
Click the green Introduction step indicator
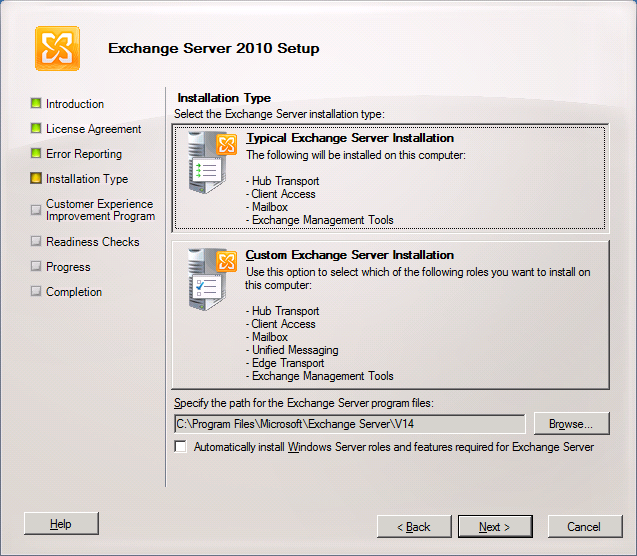[x=36, y=103]
